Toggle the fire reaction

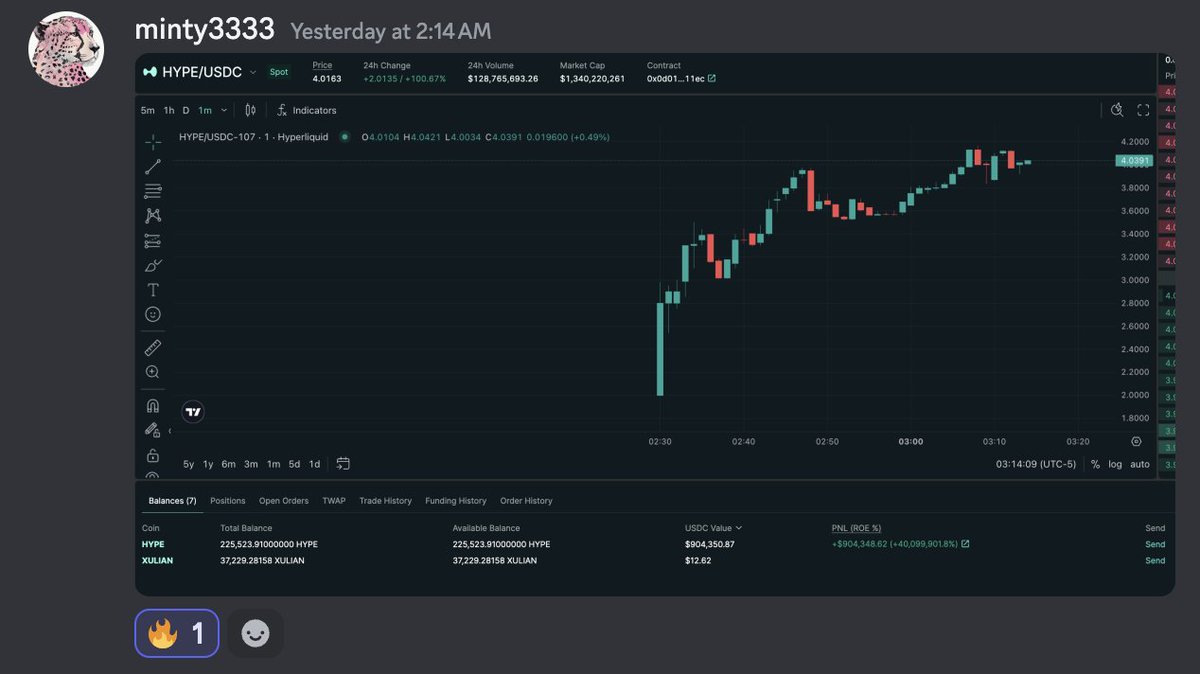tap(177, 633)
